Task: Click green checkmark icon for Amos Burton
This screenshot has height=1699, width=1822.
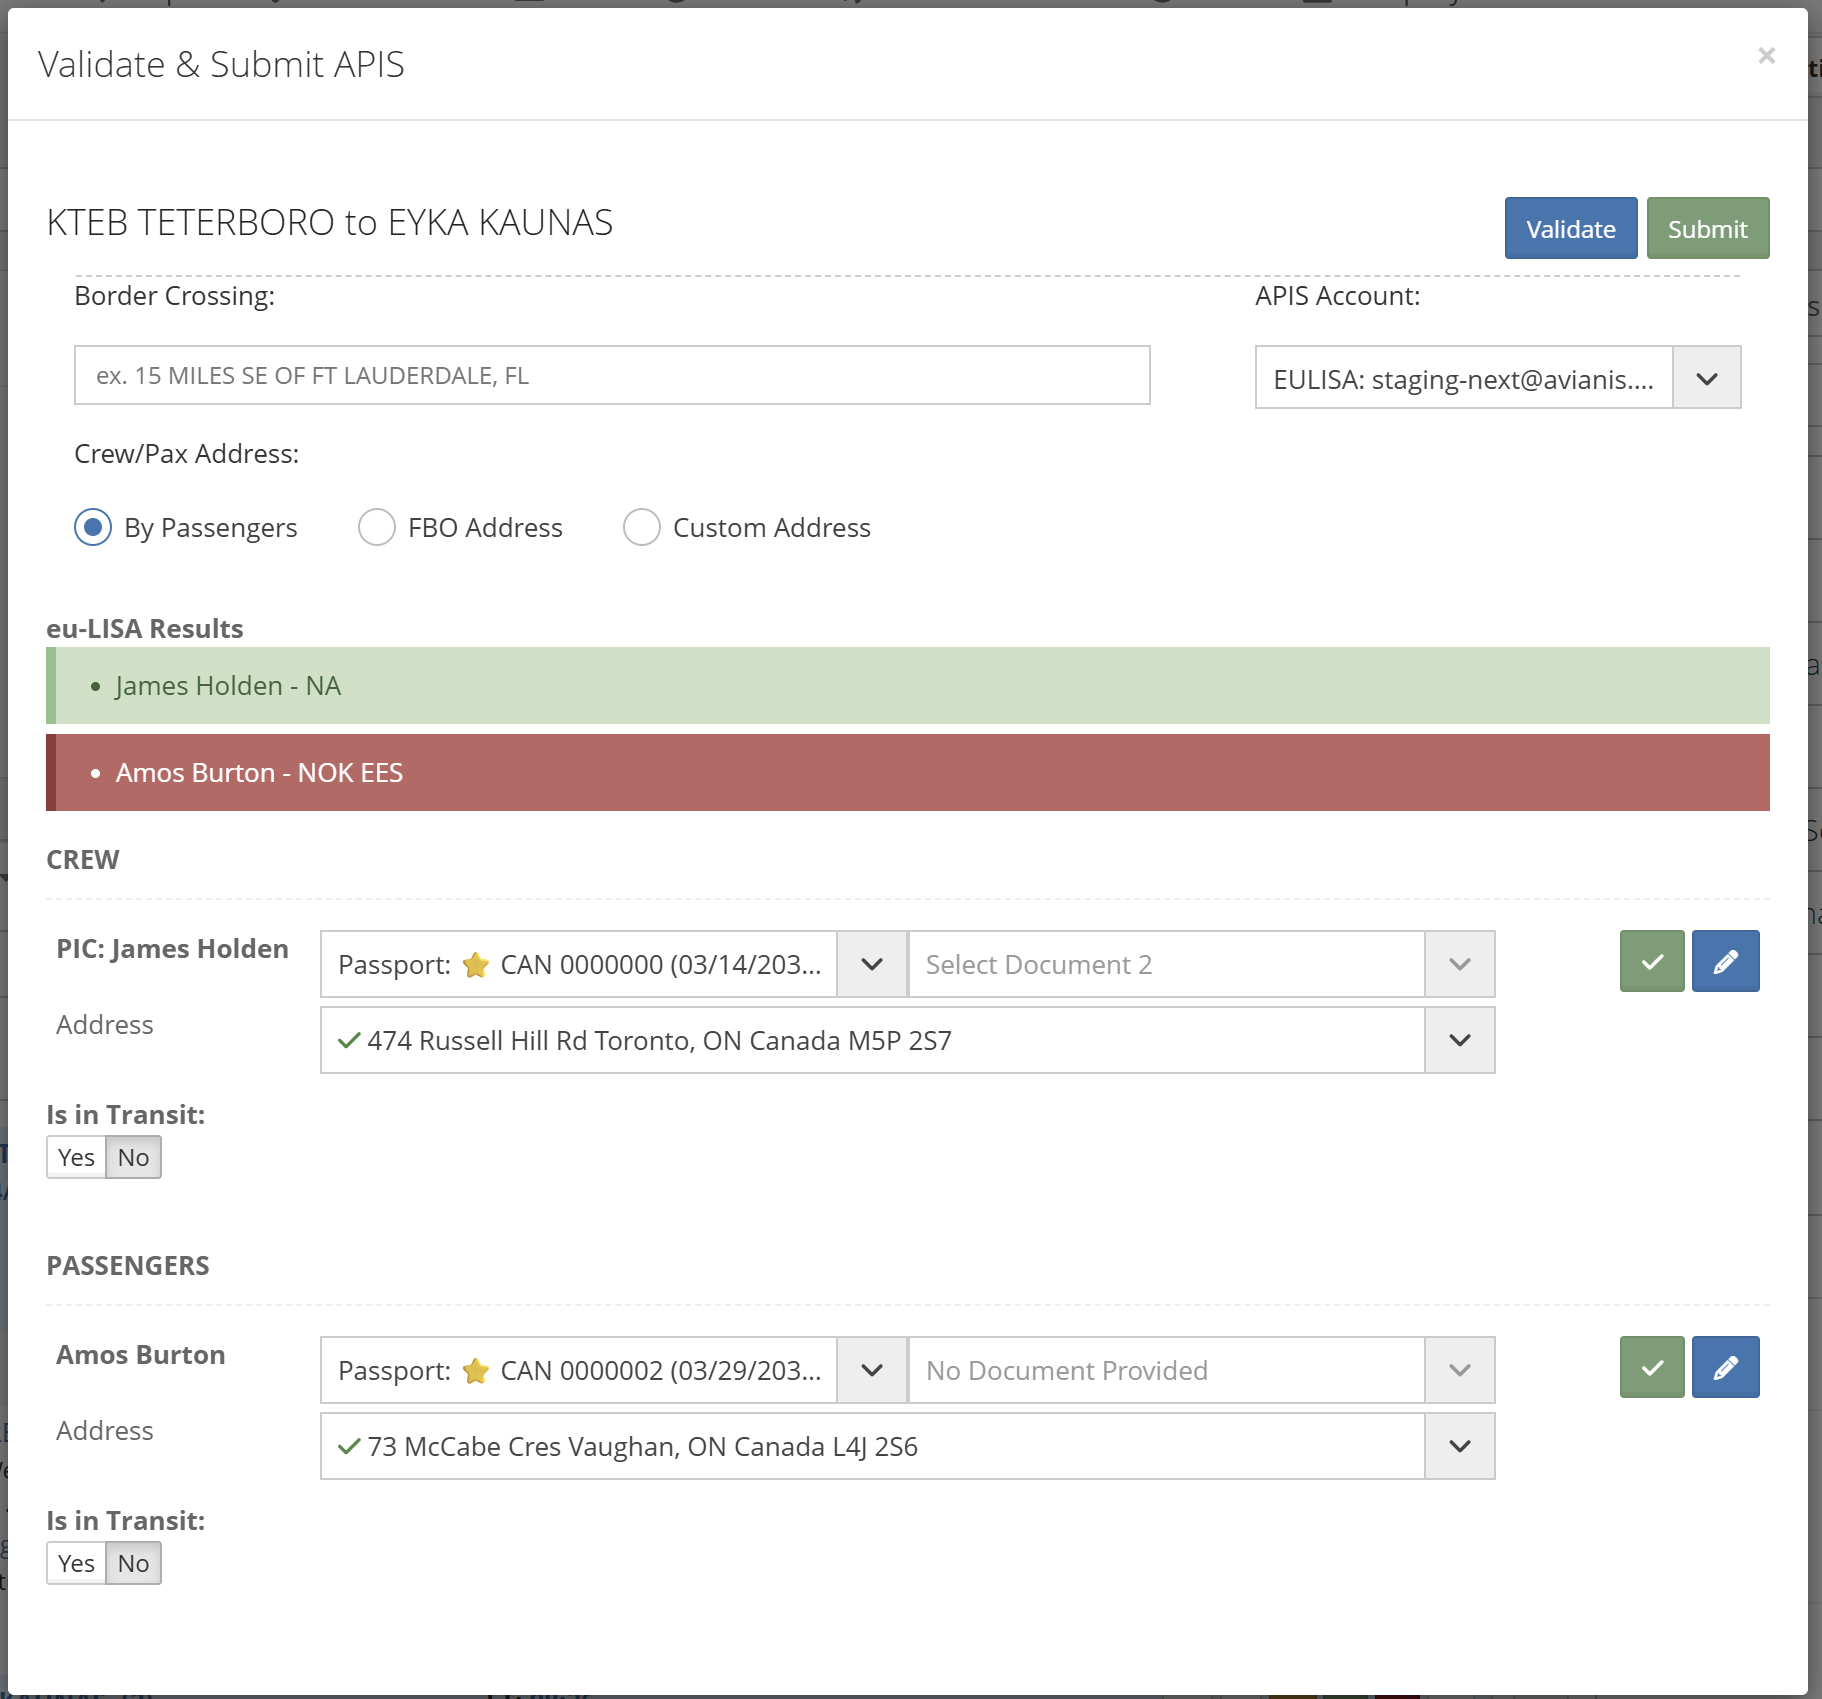Action: tap(1651, 1367)
